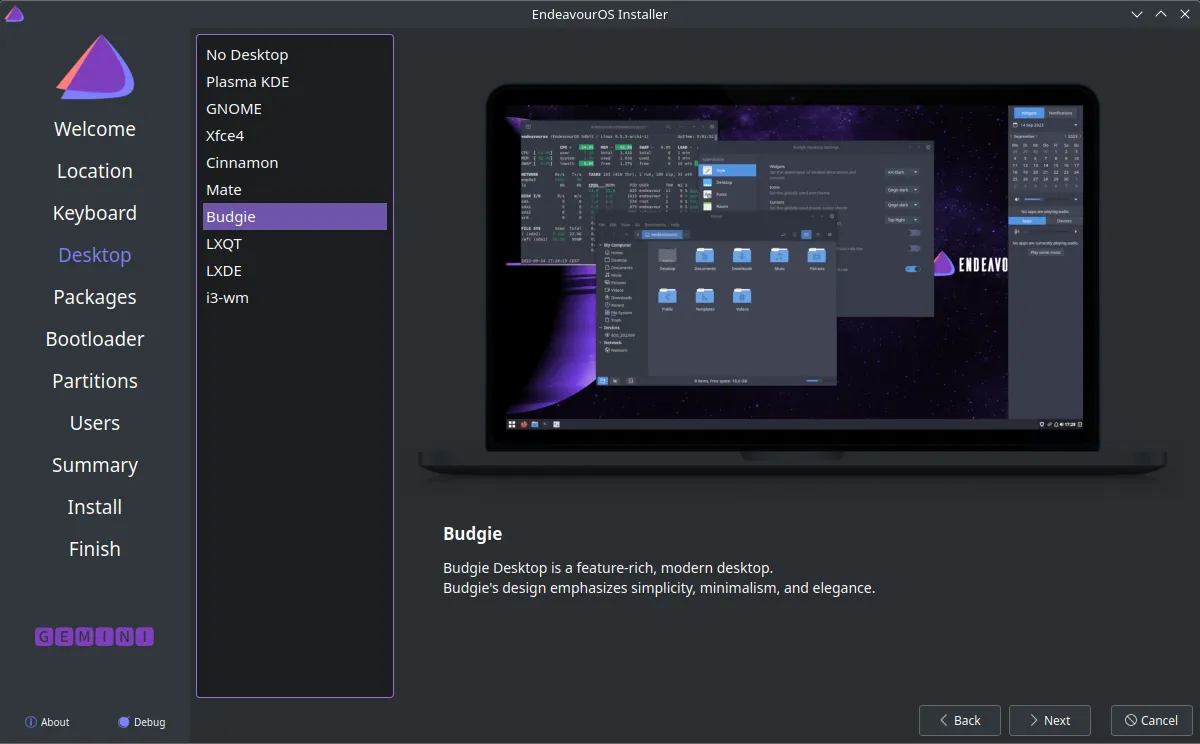The height and width of the screenshot is (744, 1200).
Task: Click the titlebar app icon
Action: pyautogui.click(x=14, y=14)
